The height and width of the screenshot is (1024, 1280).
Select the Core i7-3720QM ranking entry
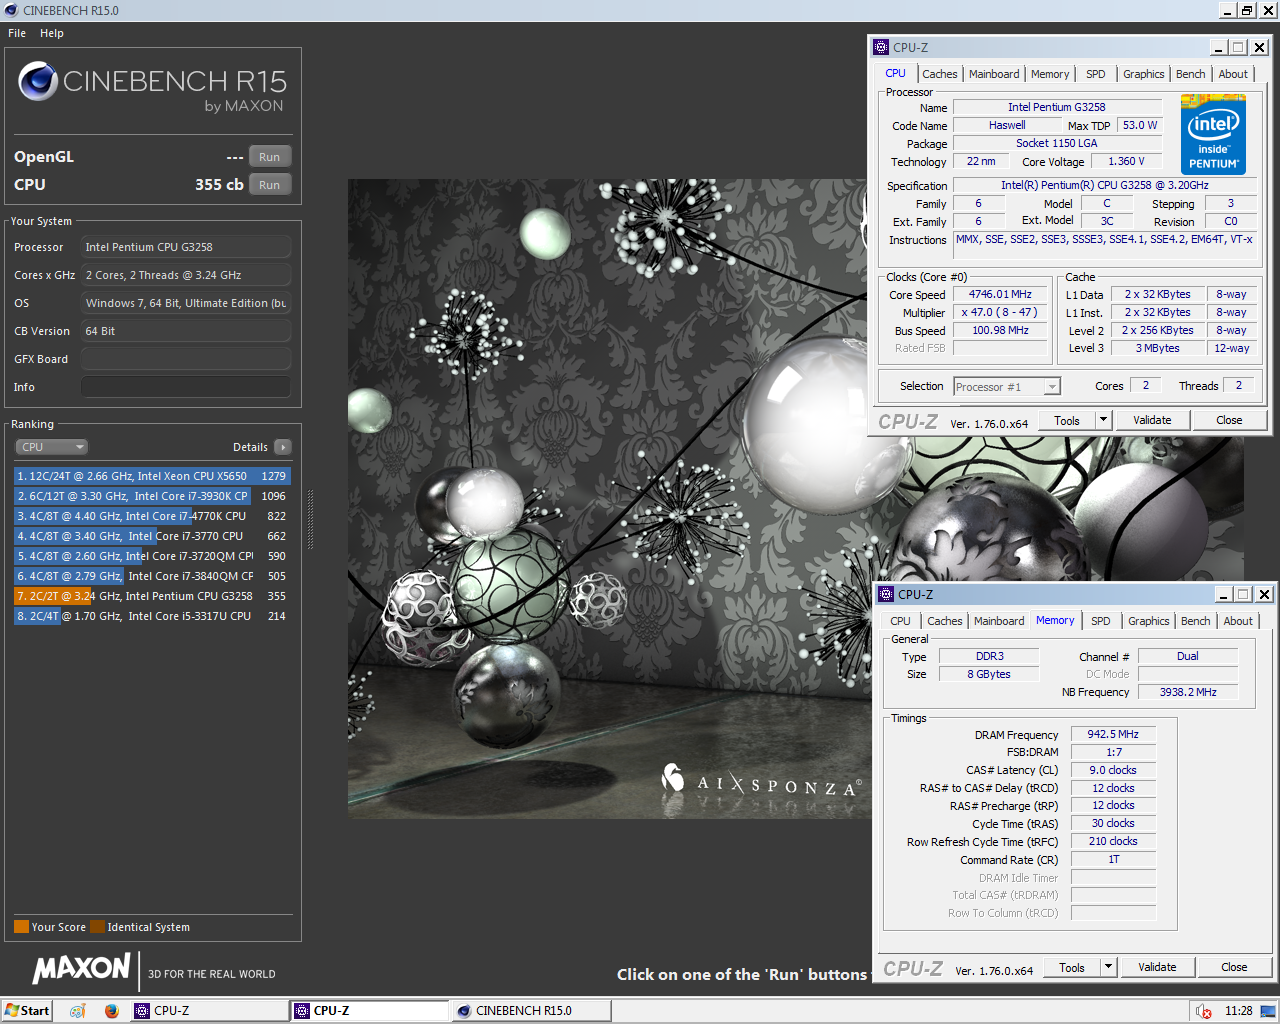pos(152,556)
